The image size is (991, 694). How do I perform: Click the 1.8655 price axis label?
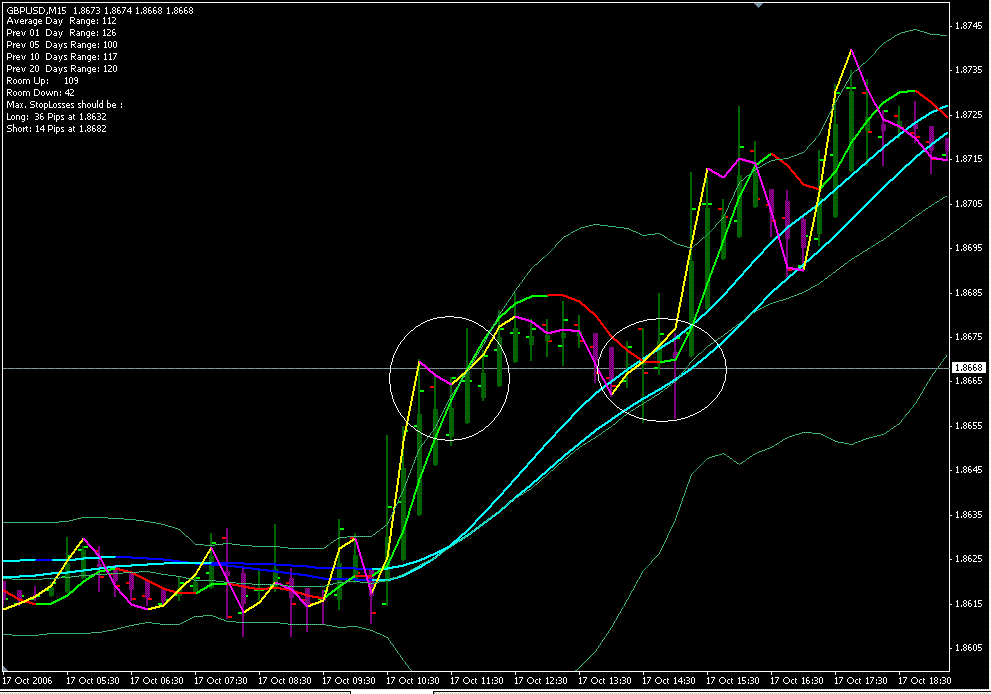coord(968,426)
